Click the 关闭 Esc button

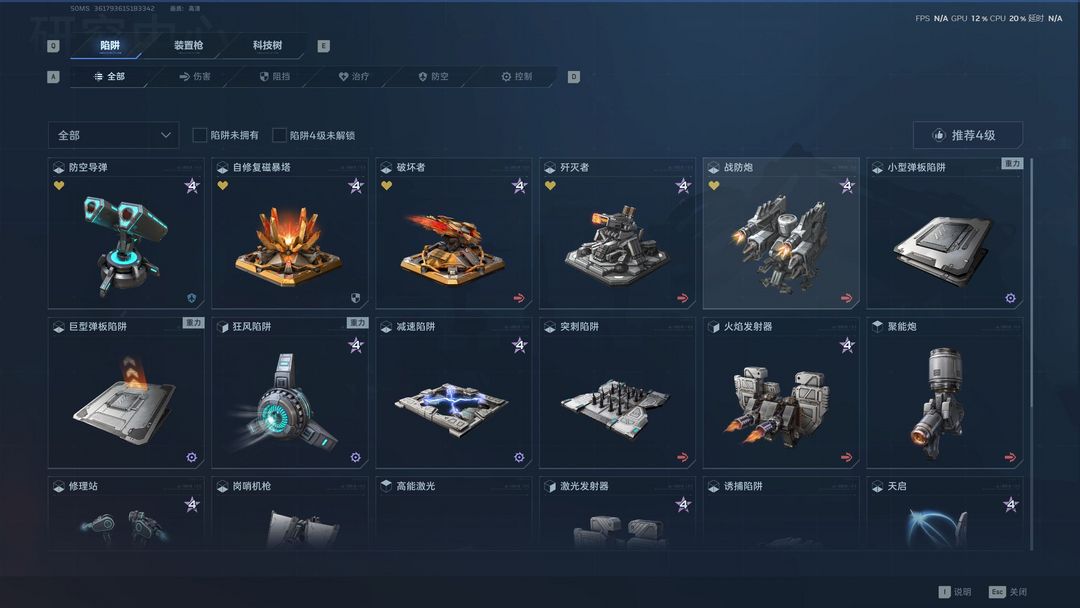click(1008, 591)
